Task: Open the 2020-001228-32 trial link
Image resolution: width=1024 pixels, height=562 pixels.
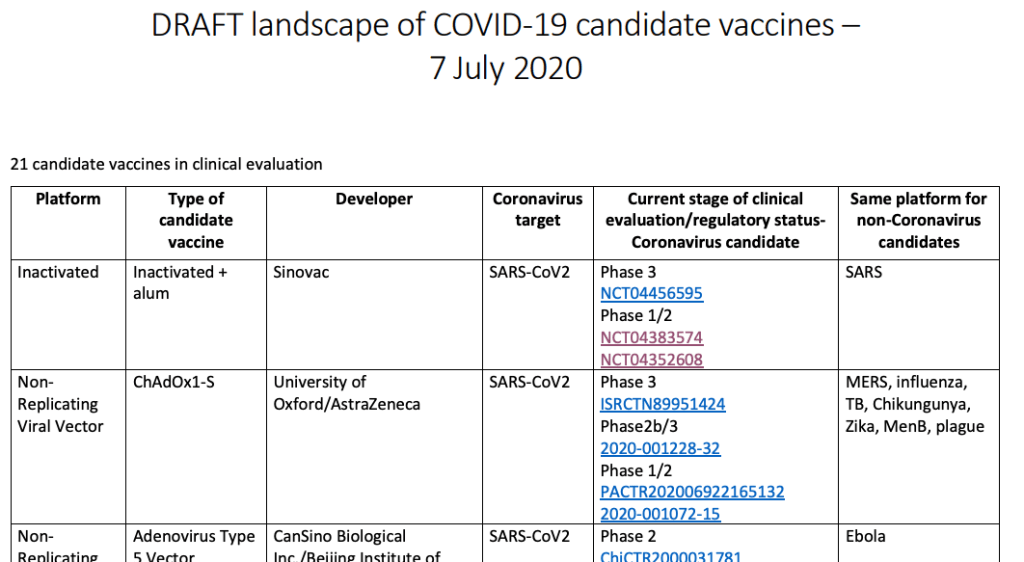Action: [x=660, y=448]
